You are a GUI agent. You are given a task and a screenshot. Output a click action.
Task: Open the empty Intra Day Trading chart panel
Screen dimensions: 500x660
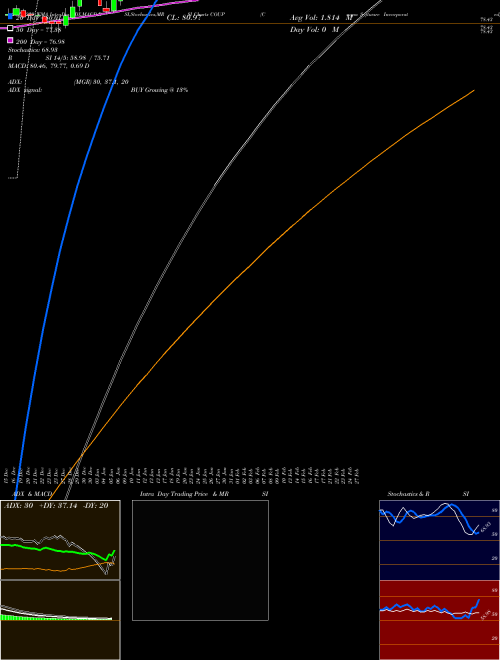pos(200,560)
